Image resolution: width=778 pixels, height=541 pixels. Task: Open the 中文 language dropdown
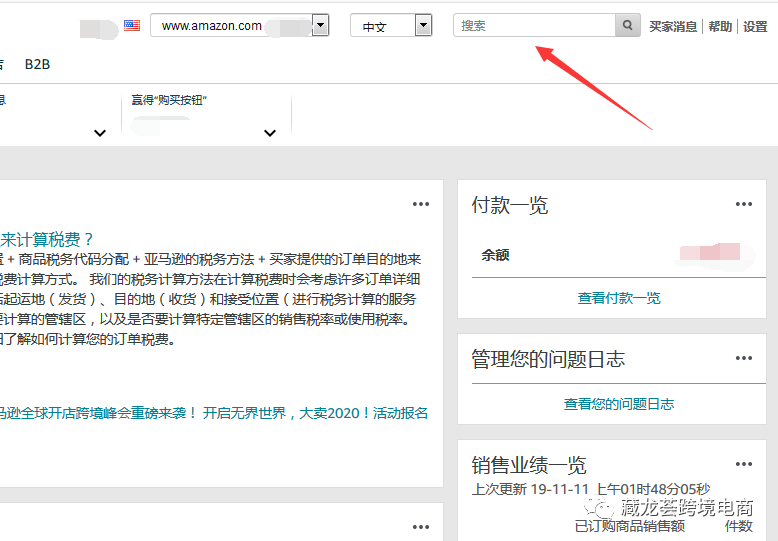(391, 25)
